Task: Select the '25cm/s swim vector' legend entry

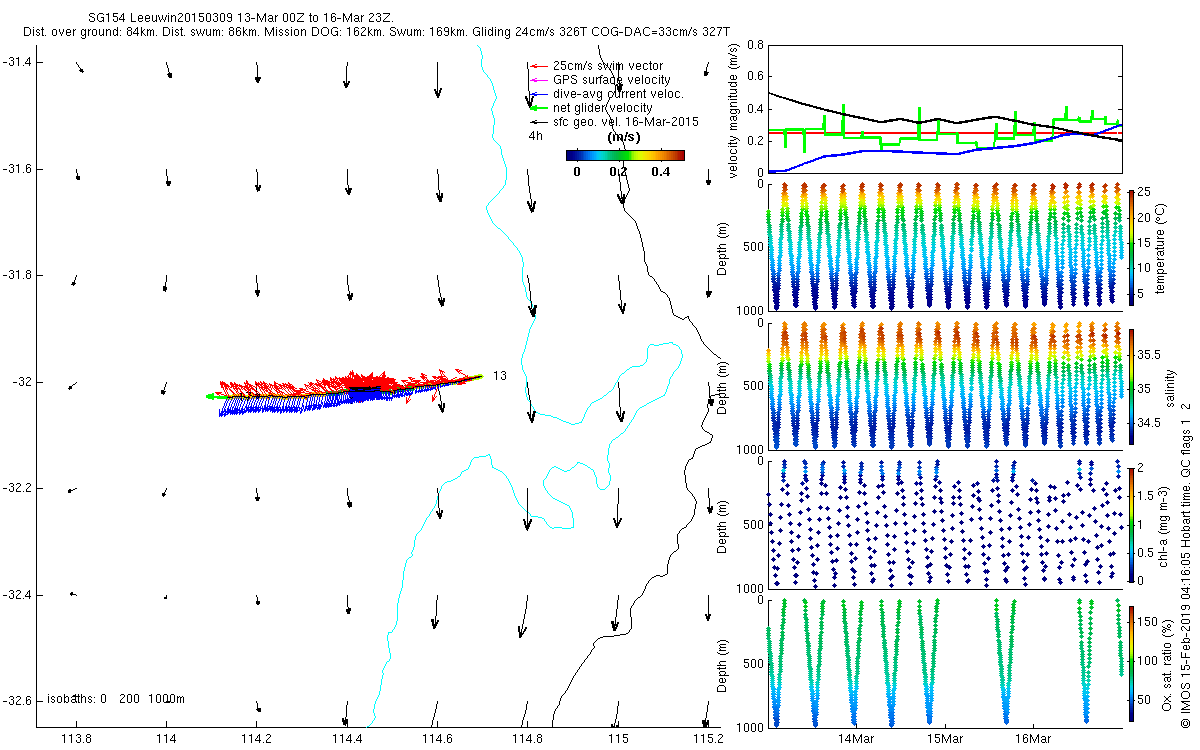Action: 607,66
